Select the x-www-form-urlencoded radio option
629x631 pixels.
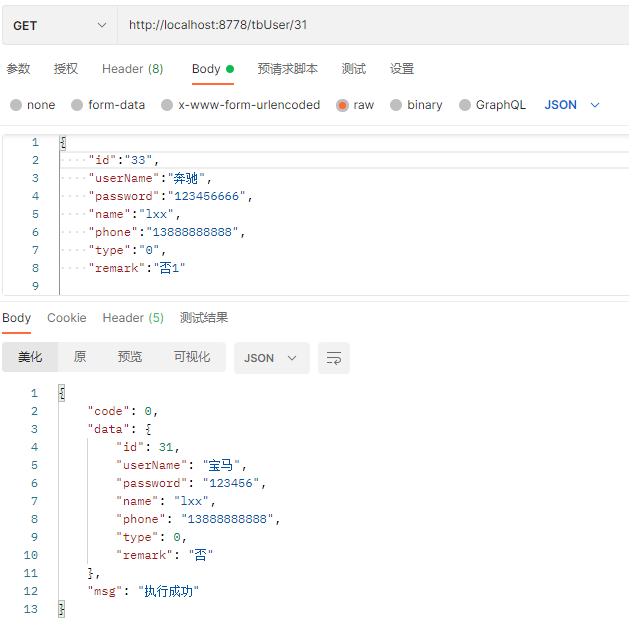coord(167,105)
